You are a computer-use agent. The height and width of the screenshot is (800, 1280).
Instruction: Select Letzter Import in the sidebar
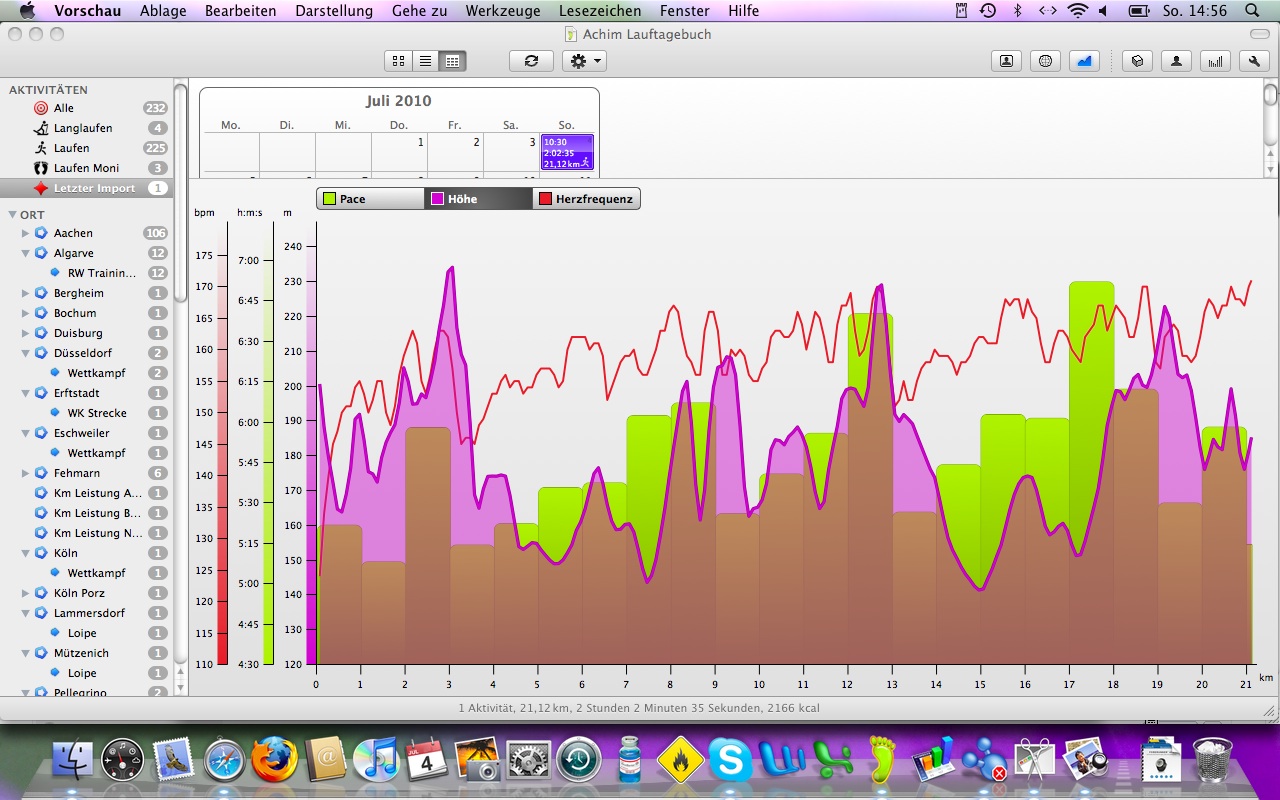click(x=94, y=188)
